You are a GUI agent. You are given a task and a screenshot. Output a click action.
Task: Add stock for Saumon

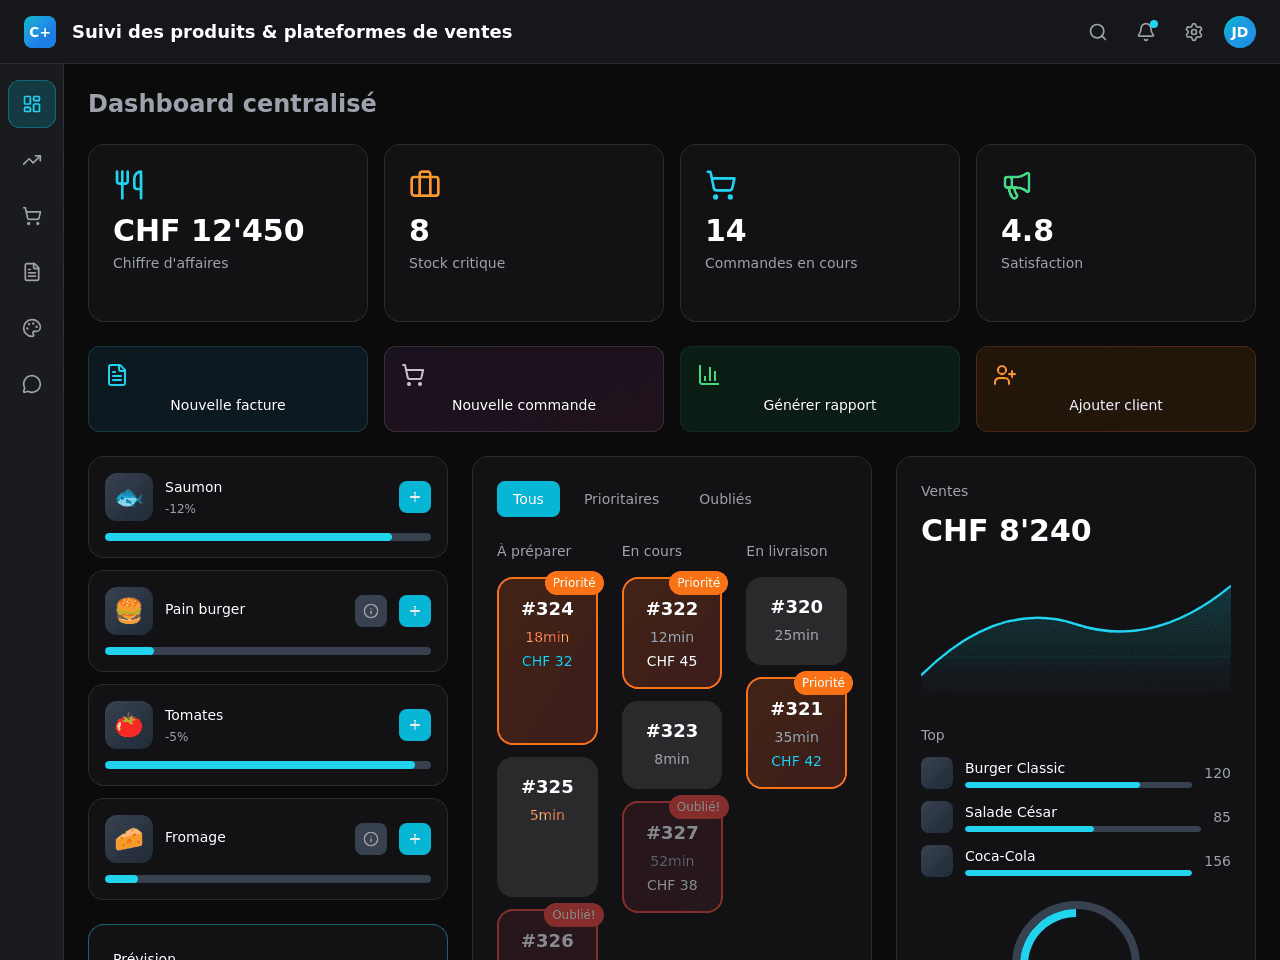(x=415, y=497)
